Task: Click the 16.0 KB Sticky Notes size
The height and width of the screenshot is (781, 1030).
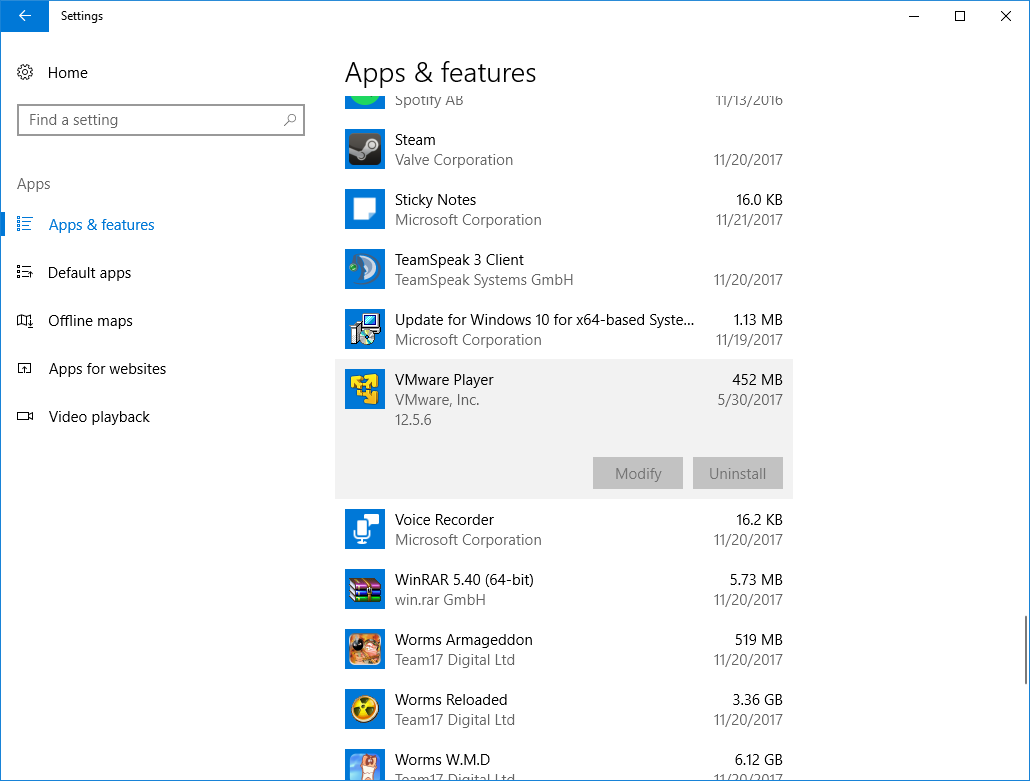Action: [759, 200]
